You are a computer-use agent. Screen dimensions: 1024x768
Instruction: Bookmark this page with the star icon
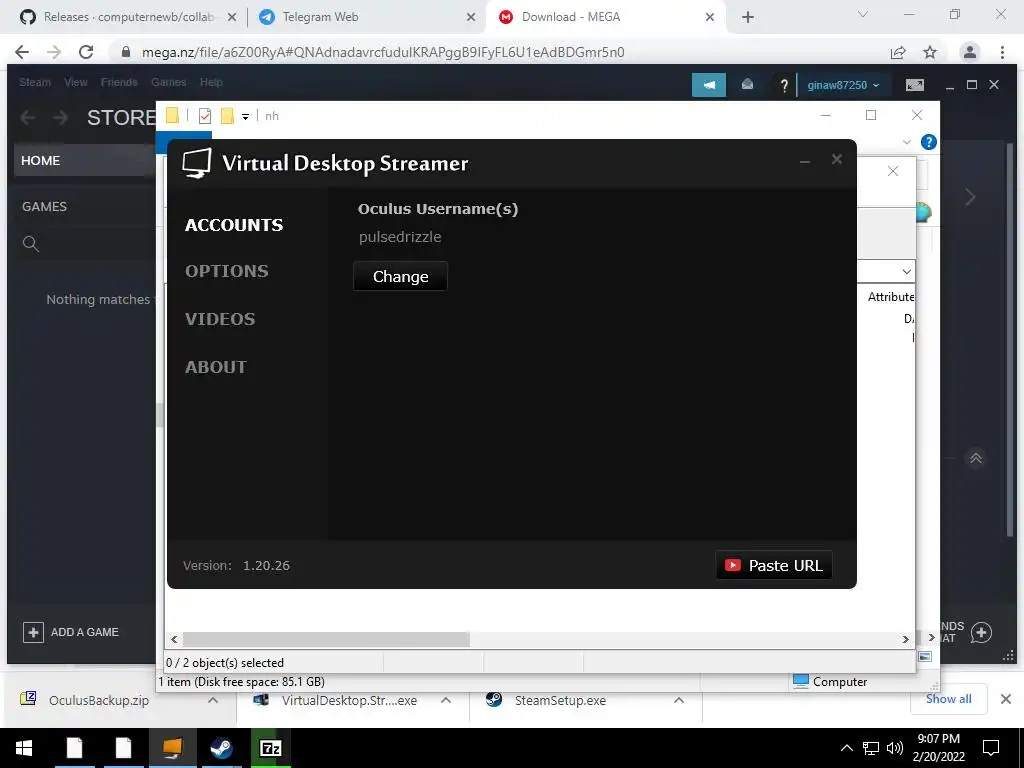click(x=930, y=52)
